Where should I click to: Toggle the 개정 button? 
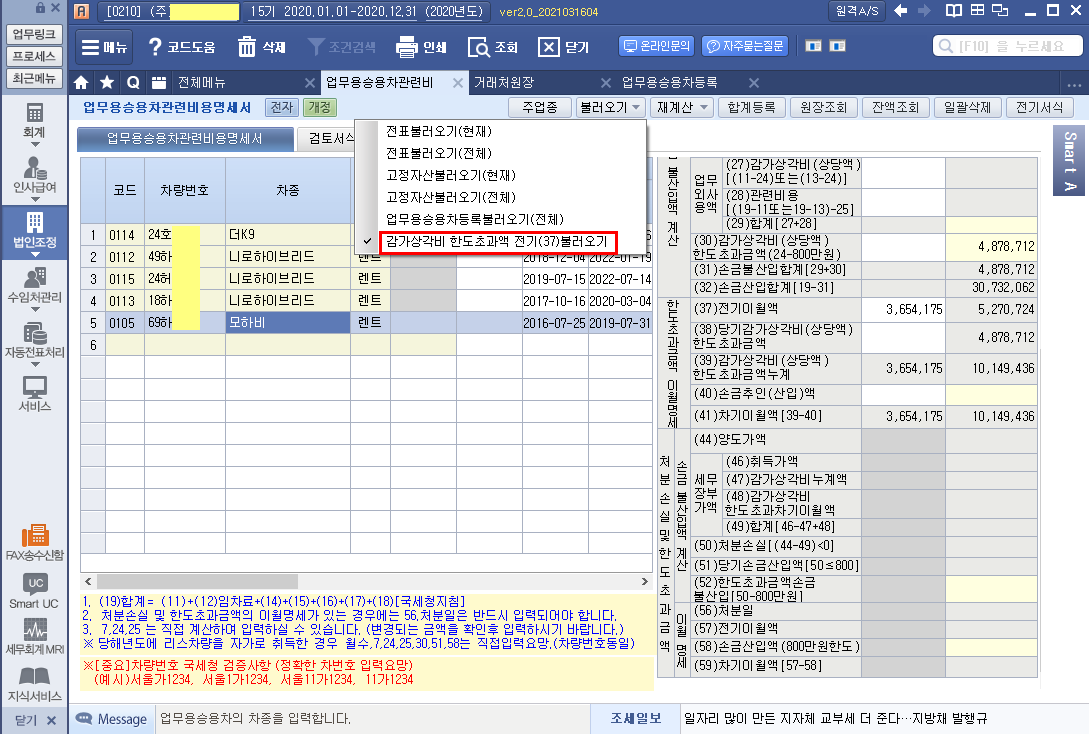(320, 107)
